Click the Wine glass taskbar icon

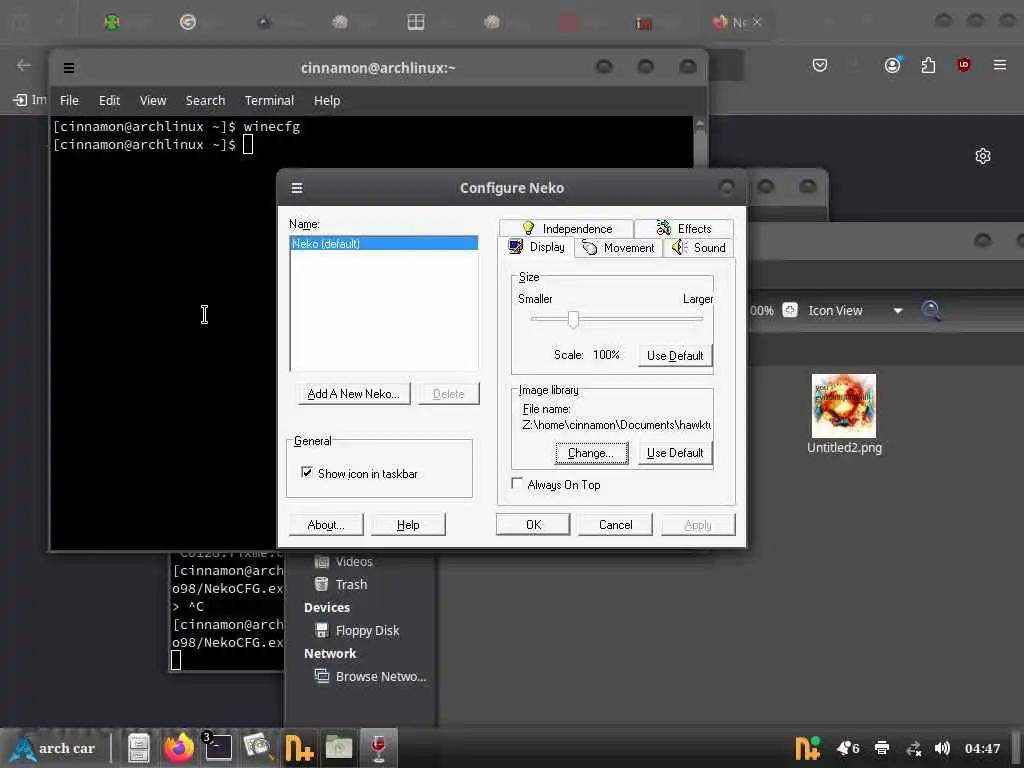378,748
